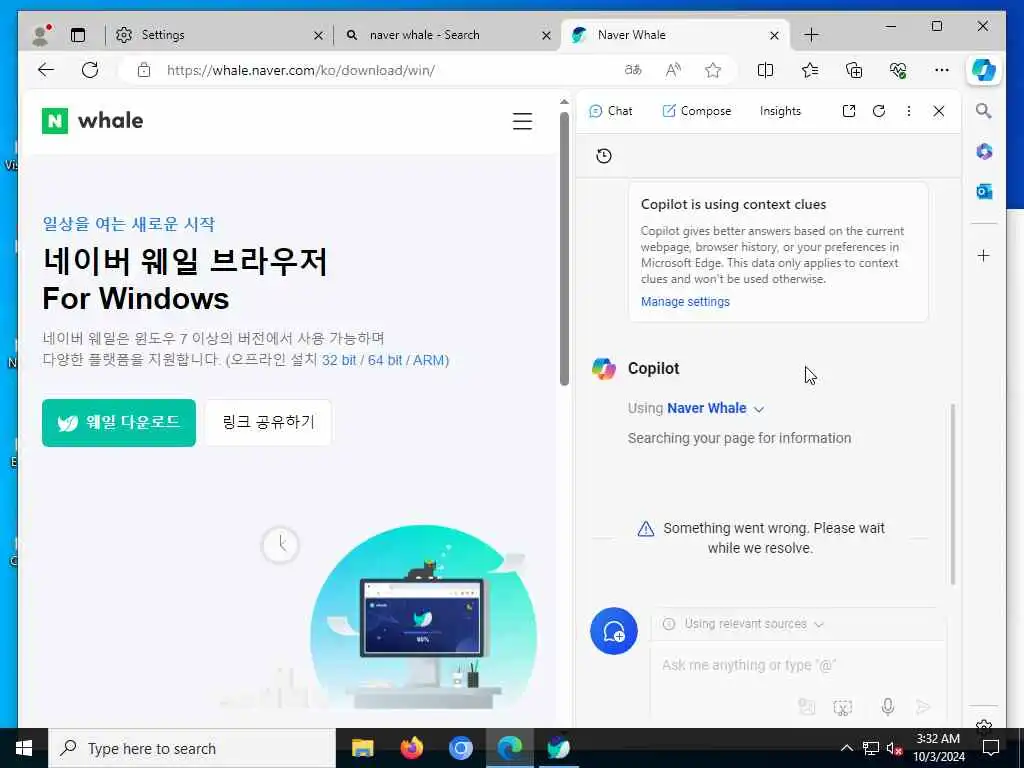Launch Firefox from taskbar
Viewport: 1024px width, 768px height.
click(x=411, y=748)
